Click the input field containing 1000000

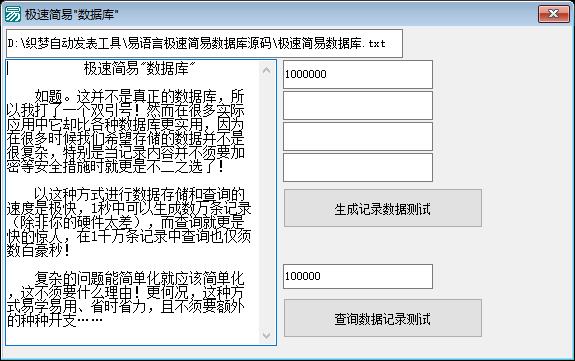(x=358, y=74)
